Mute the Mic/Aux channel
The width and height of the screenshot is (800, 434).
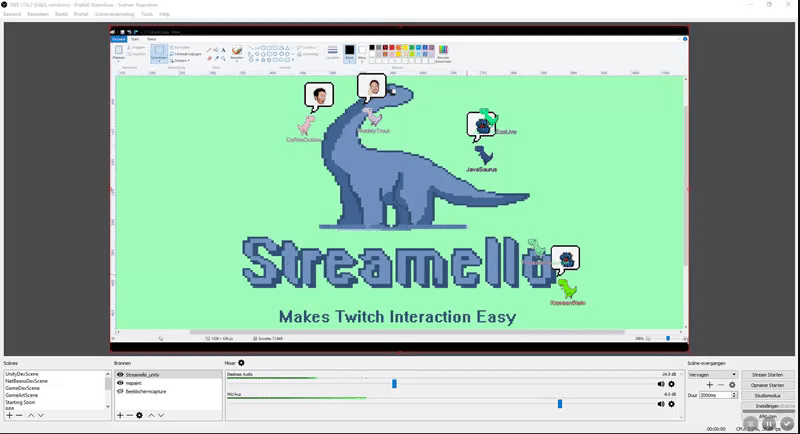[x=661, y=404]
